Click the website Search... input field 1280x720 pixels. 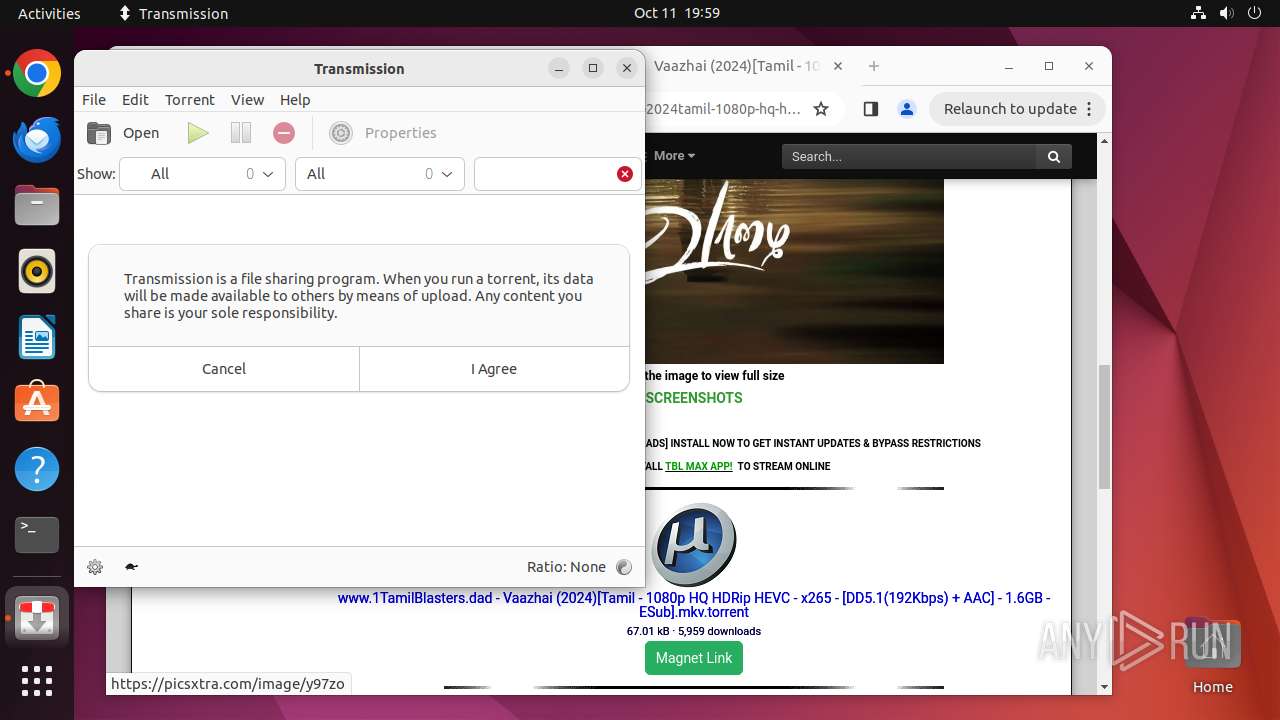[x=909, y=156]
